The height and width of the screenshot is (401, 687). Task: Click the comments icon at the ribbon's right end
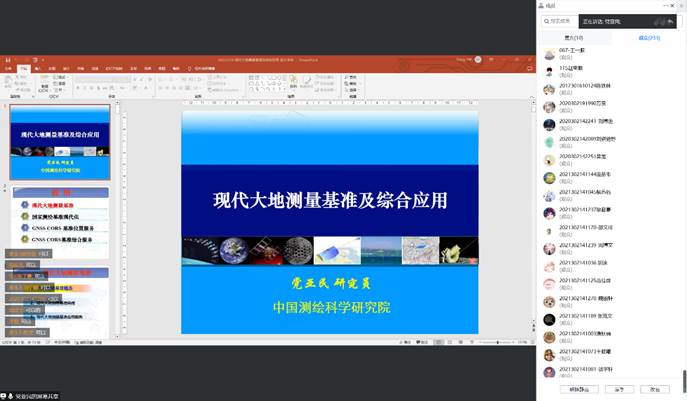coord(529,68)
